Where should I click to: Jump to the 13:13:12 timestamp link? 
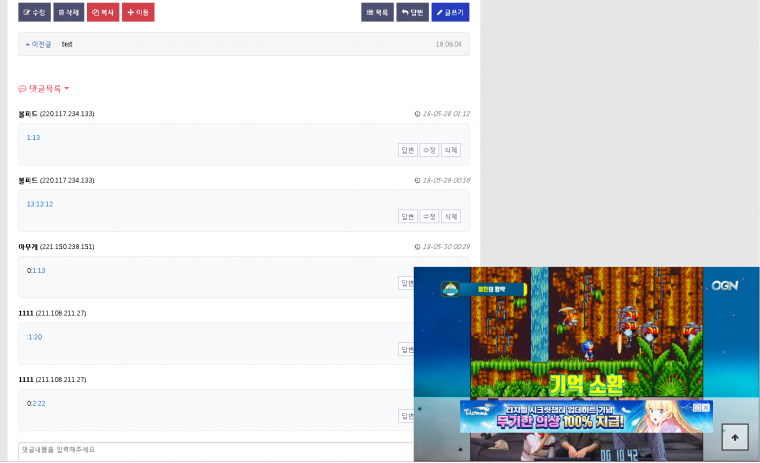coord(40,204)
